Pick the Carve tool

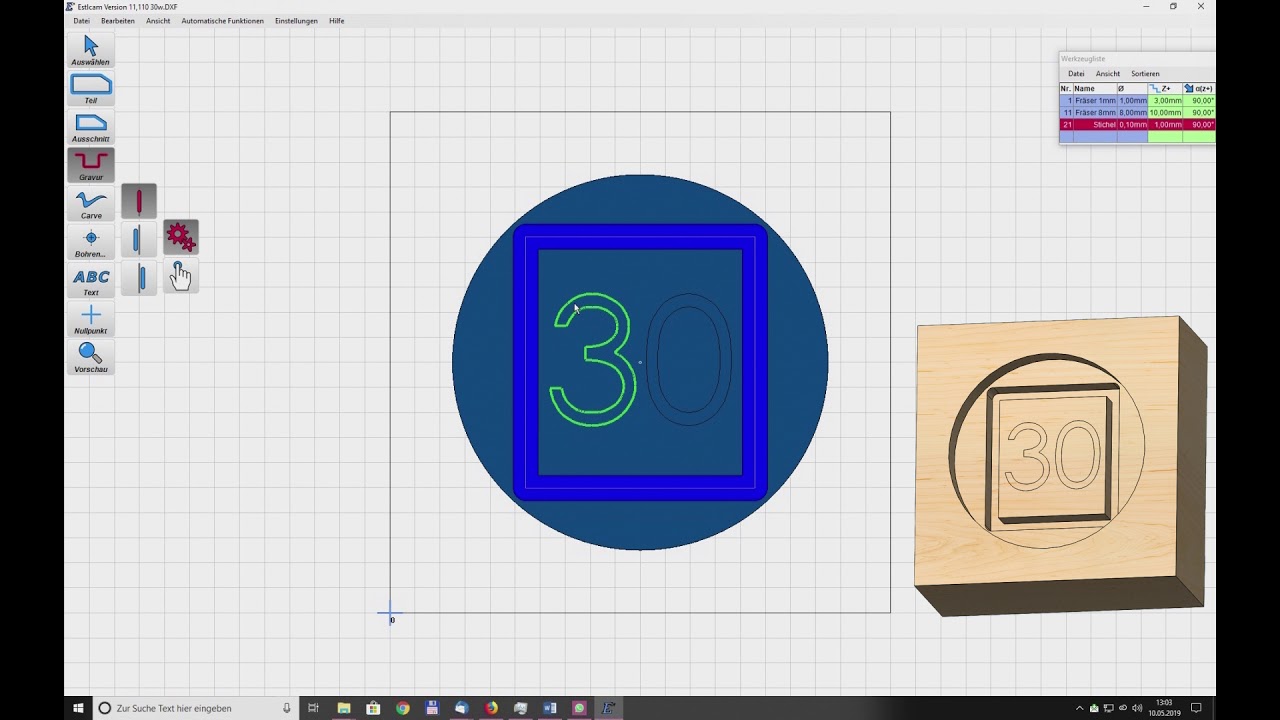click(91, 204)
